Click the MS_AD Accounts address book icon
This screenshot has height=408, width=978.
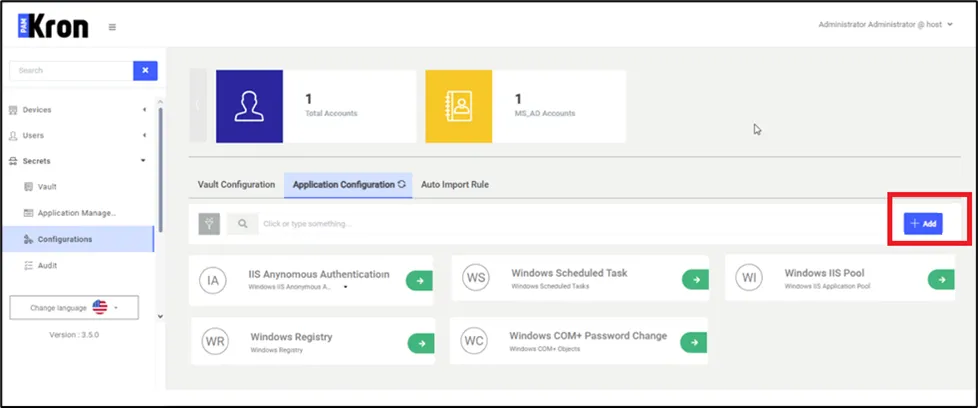click(x=458, y=105)
